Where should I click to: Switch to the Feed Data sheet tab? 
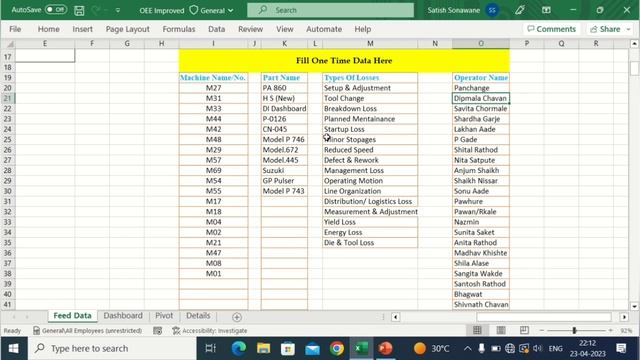(x=72, y=316)
